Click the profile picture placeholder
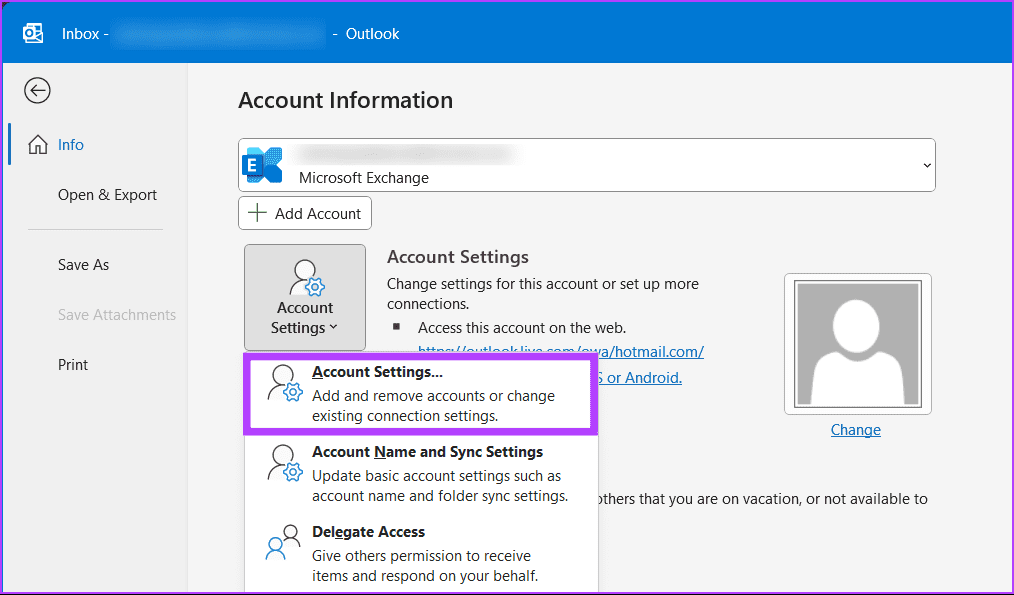This screenshot has height=595, width=1014. (858, 344)
